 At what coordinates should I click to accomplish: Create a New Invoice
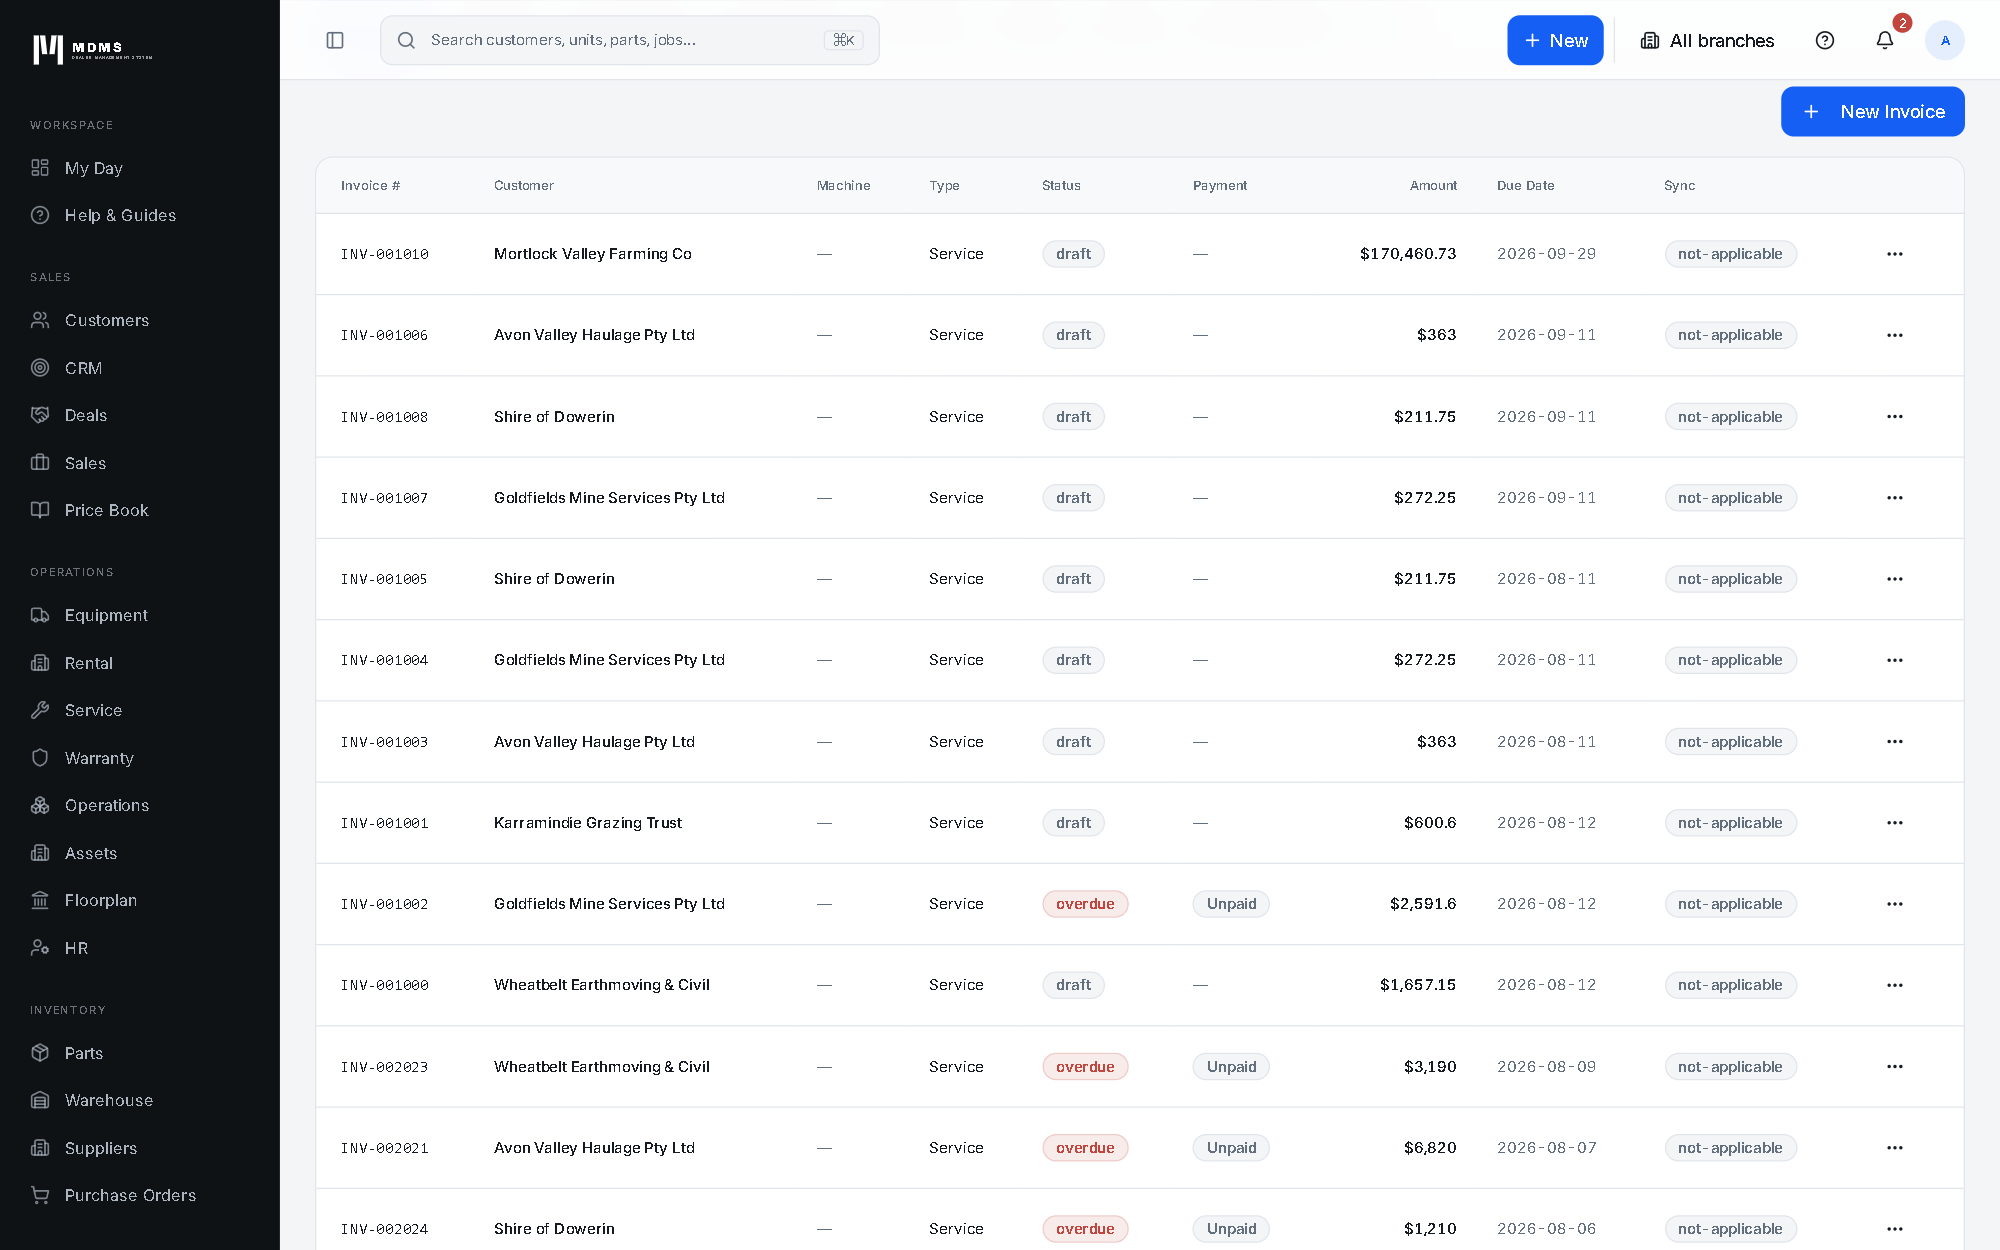point(1872,111)
